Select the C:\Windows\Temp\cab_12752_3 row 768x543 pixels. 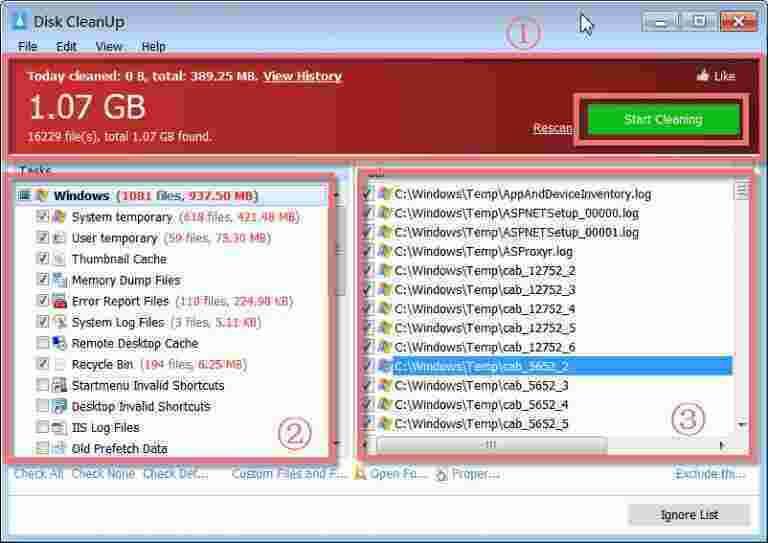coord(484,290)
